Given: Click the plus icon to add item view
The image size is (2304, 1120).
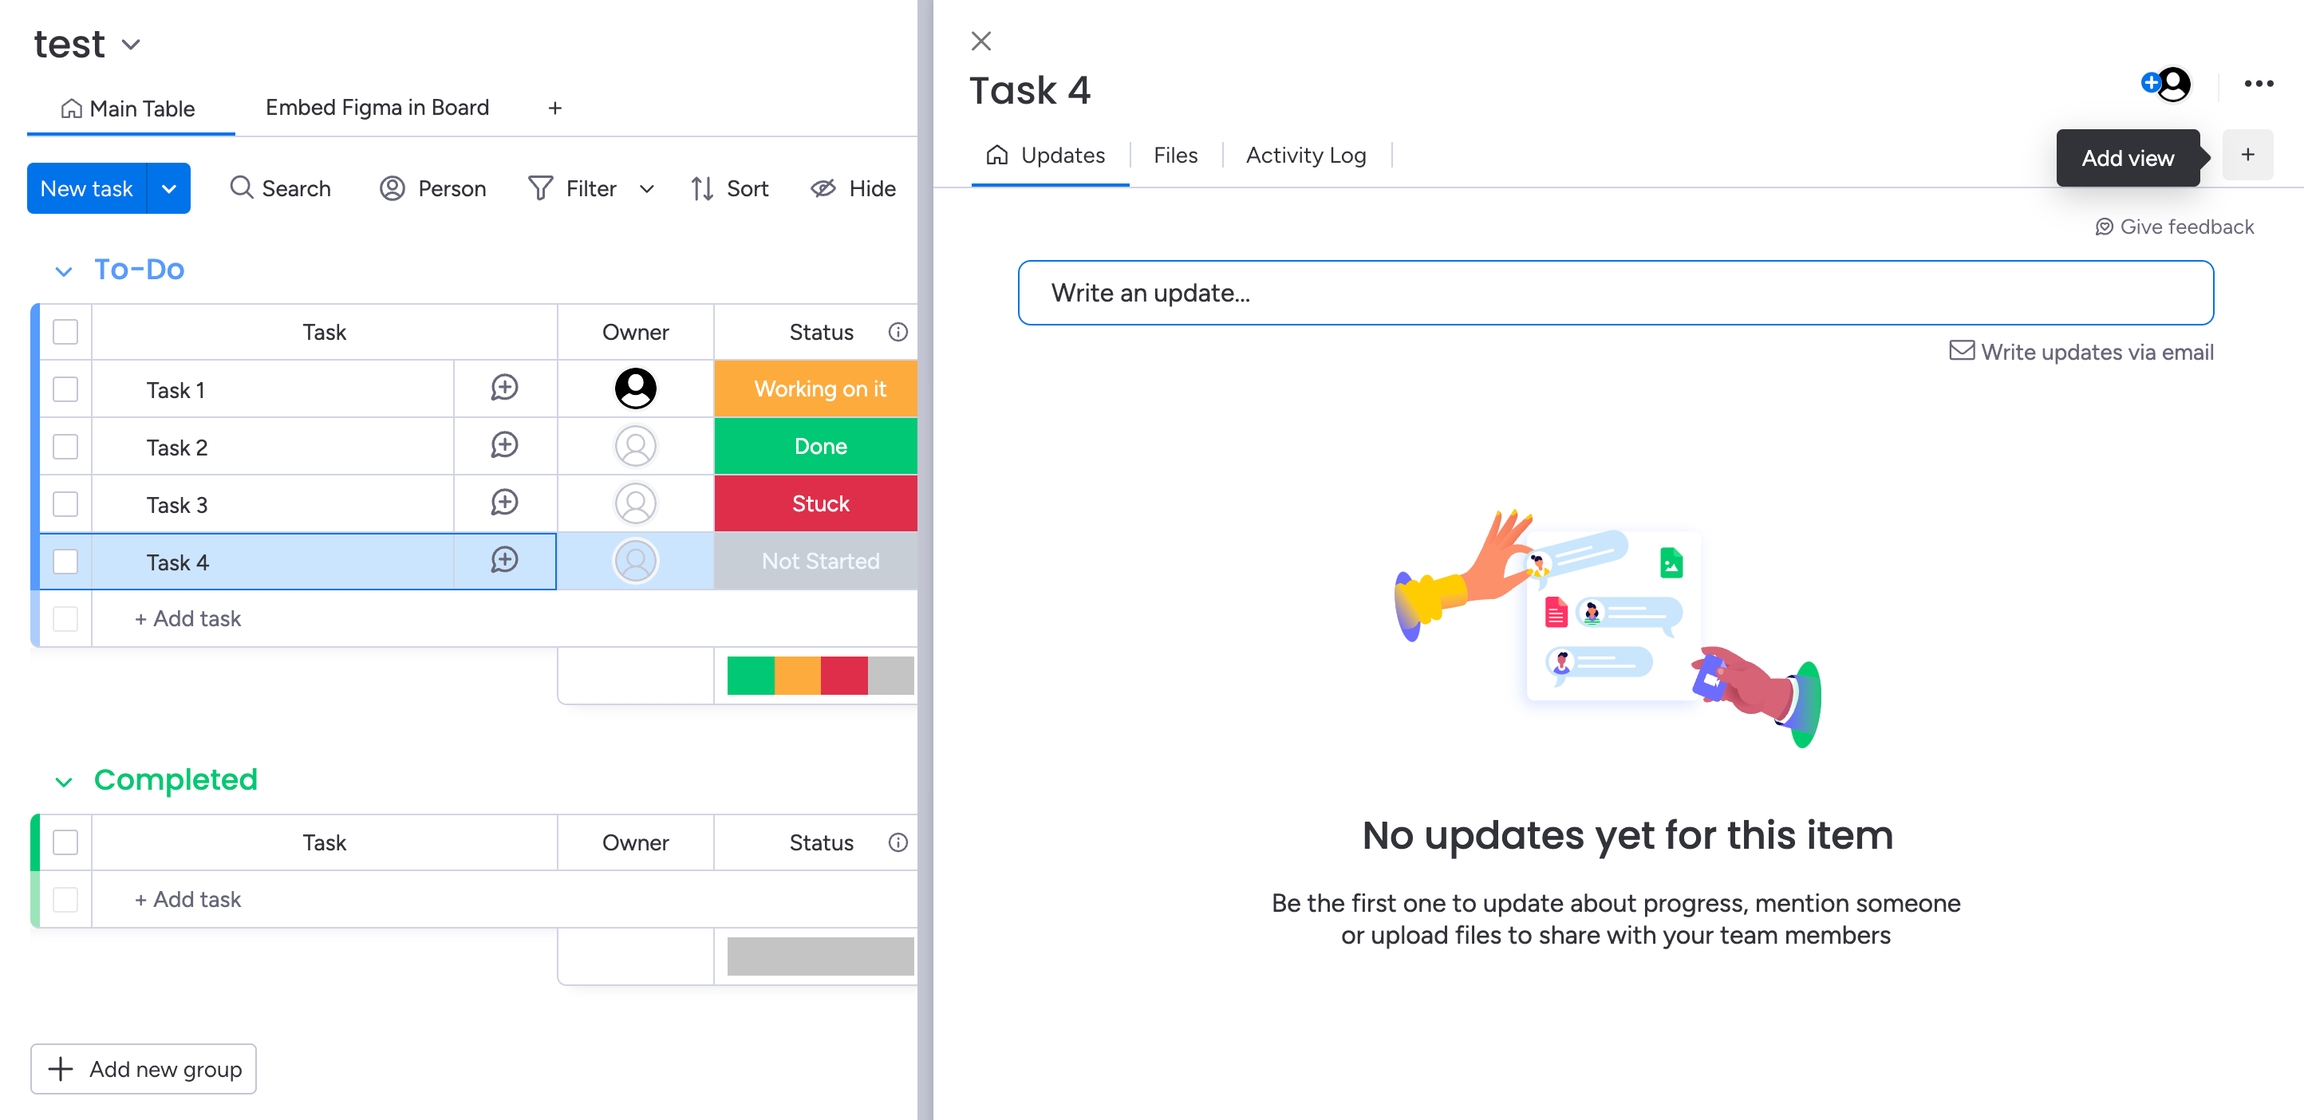Looking at the screenshot, I should click(2247, 155).
